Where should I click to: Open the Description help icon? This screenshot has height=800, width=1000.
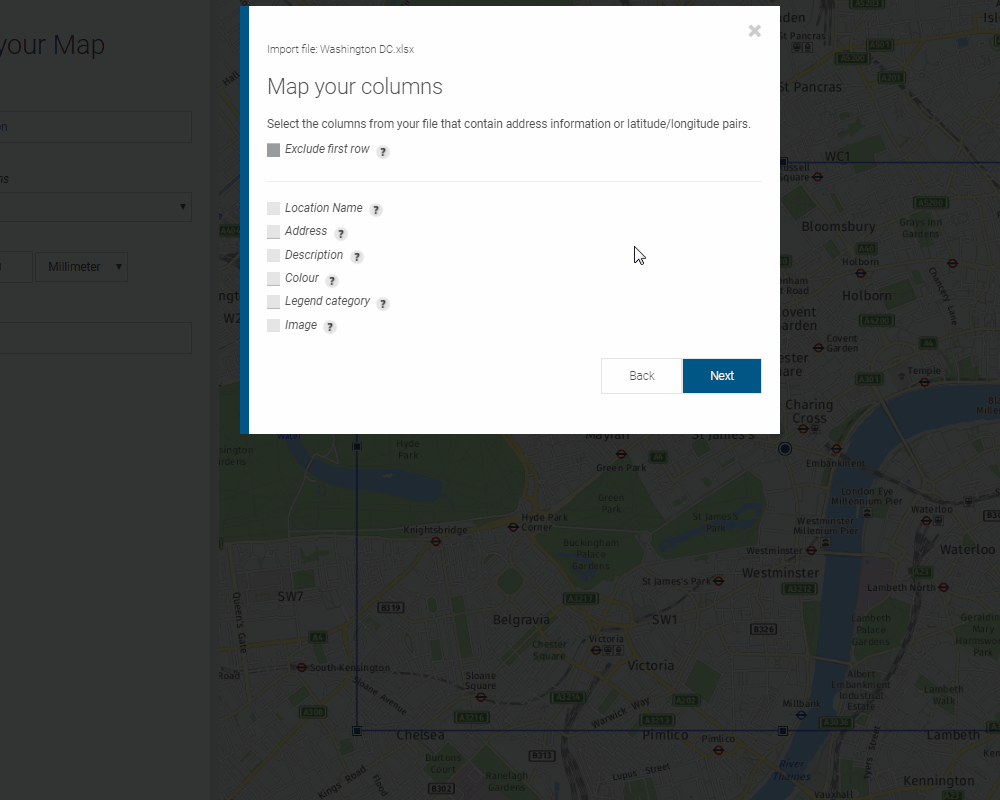[x=357, y=257]
